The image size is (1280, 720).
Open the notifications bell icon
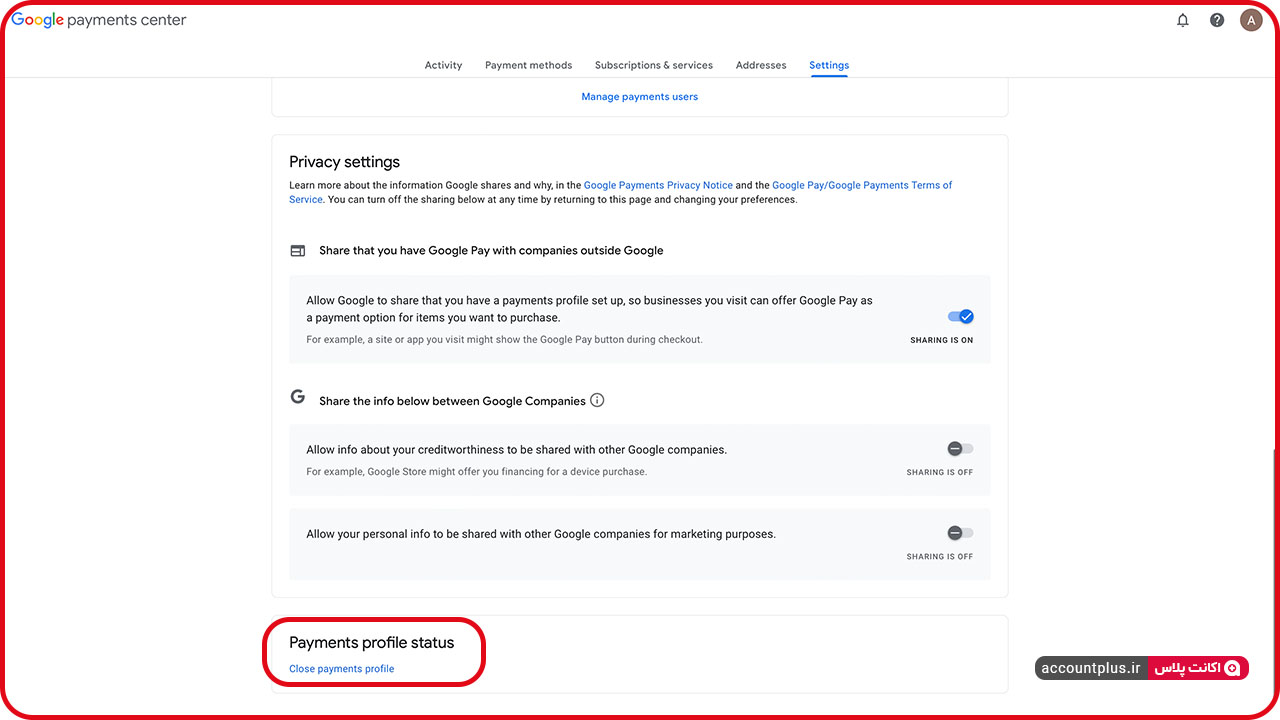1183,20
